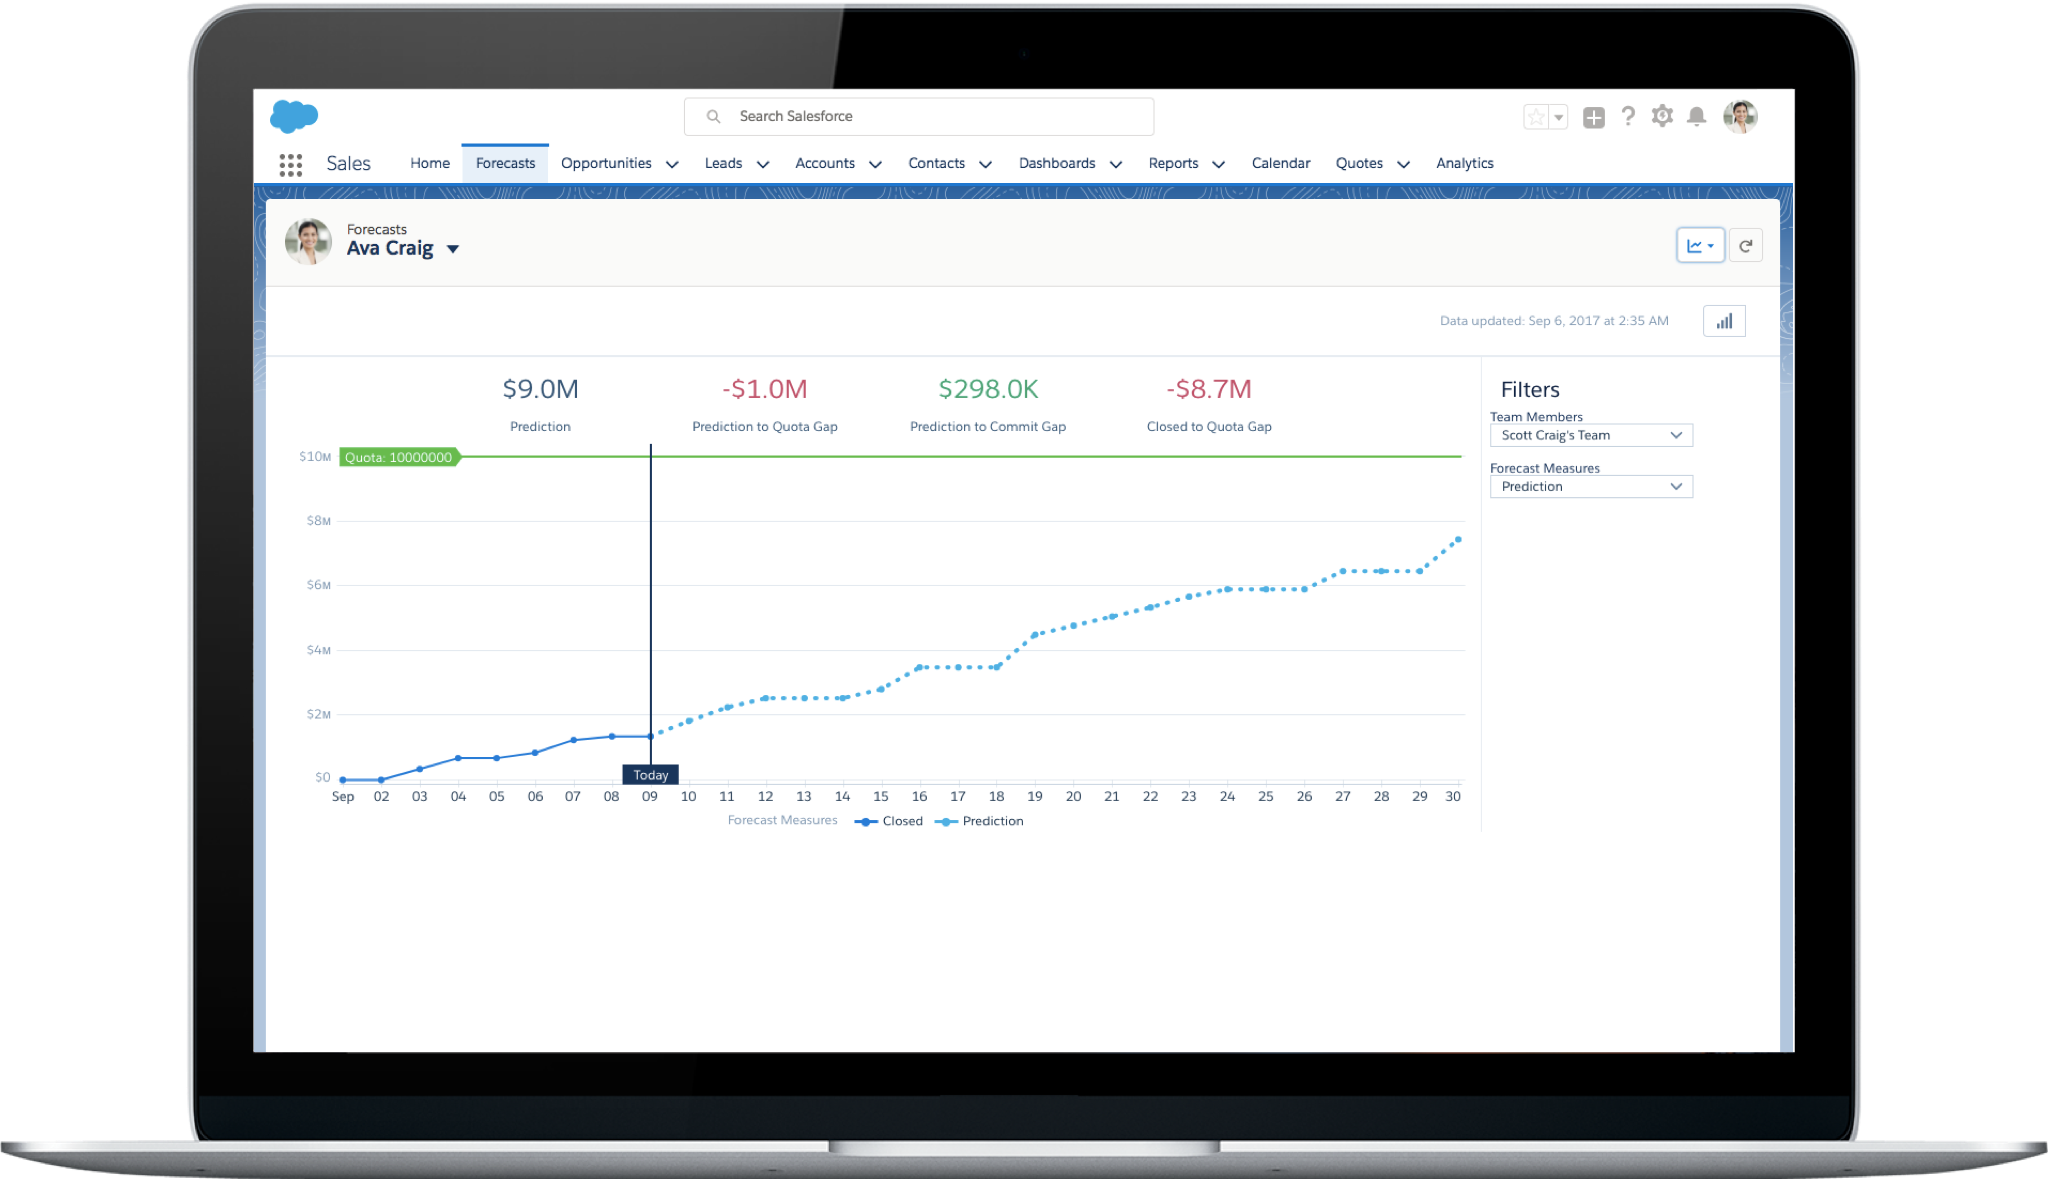
Task: Click Ava Craig's forecast avatar
Action: coord(308,241)
